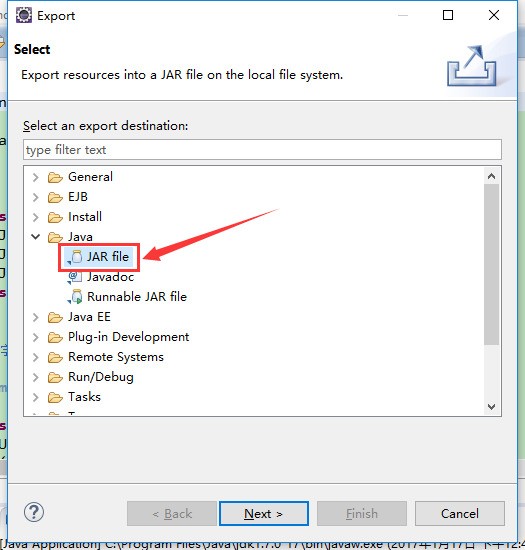Proceed with the Next button
Image resolution: width=525 pixels, height=550 pixels.
coord(264,514)
